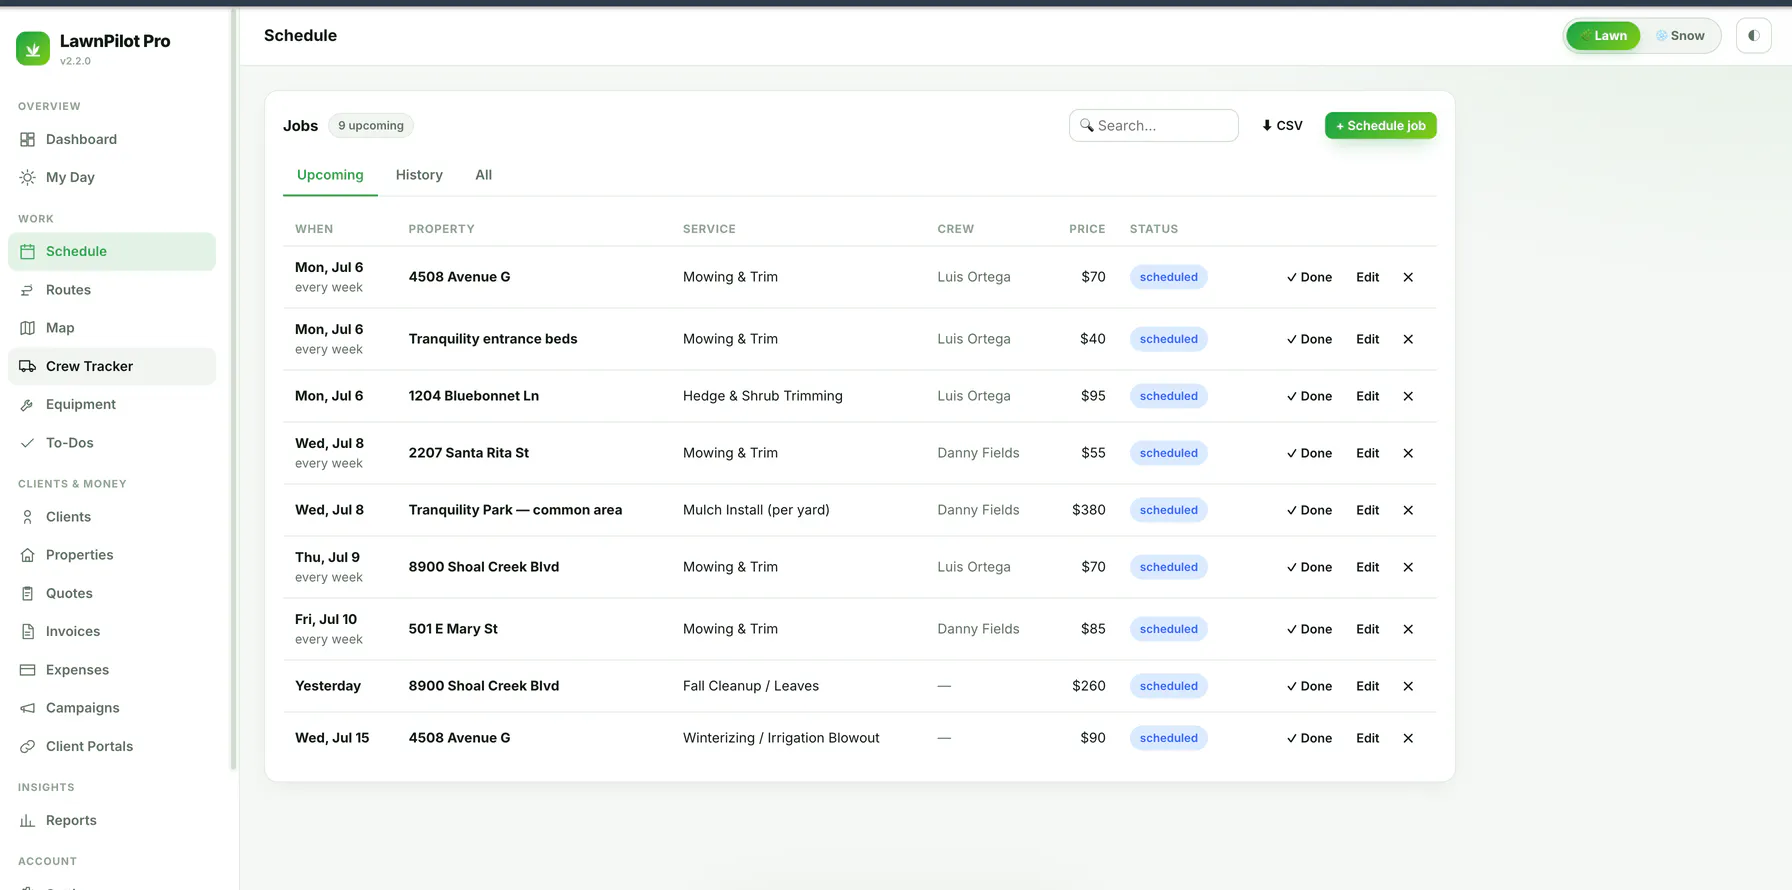Remove the Winterizing / Irrigation Blowout job
Screen dimensions: 1792x890
1408,738
